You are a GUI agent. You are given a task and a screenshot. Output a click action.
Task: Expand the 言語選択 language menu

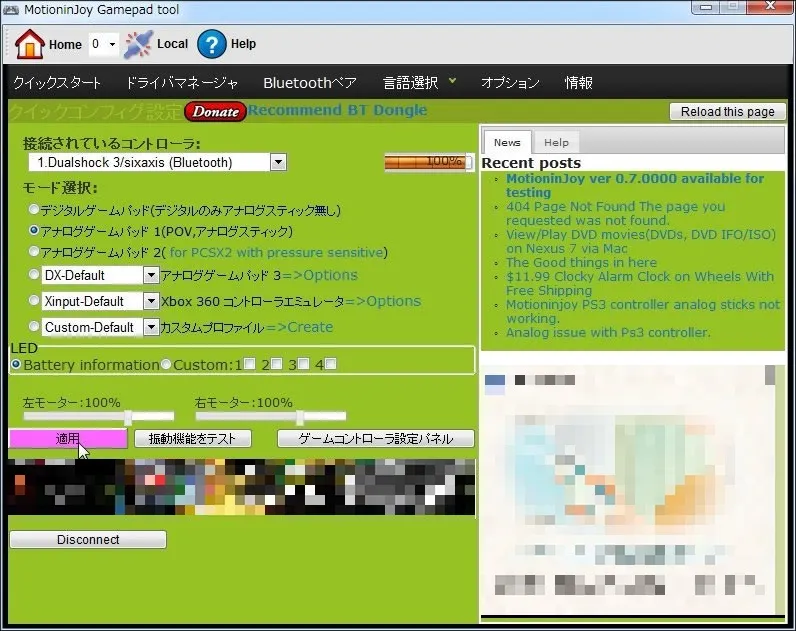pos(419,82)
